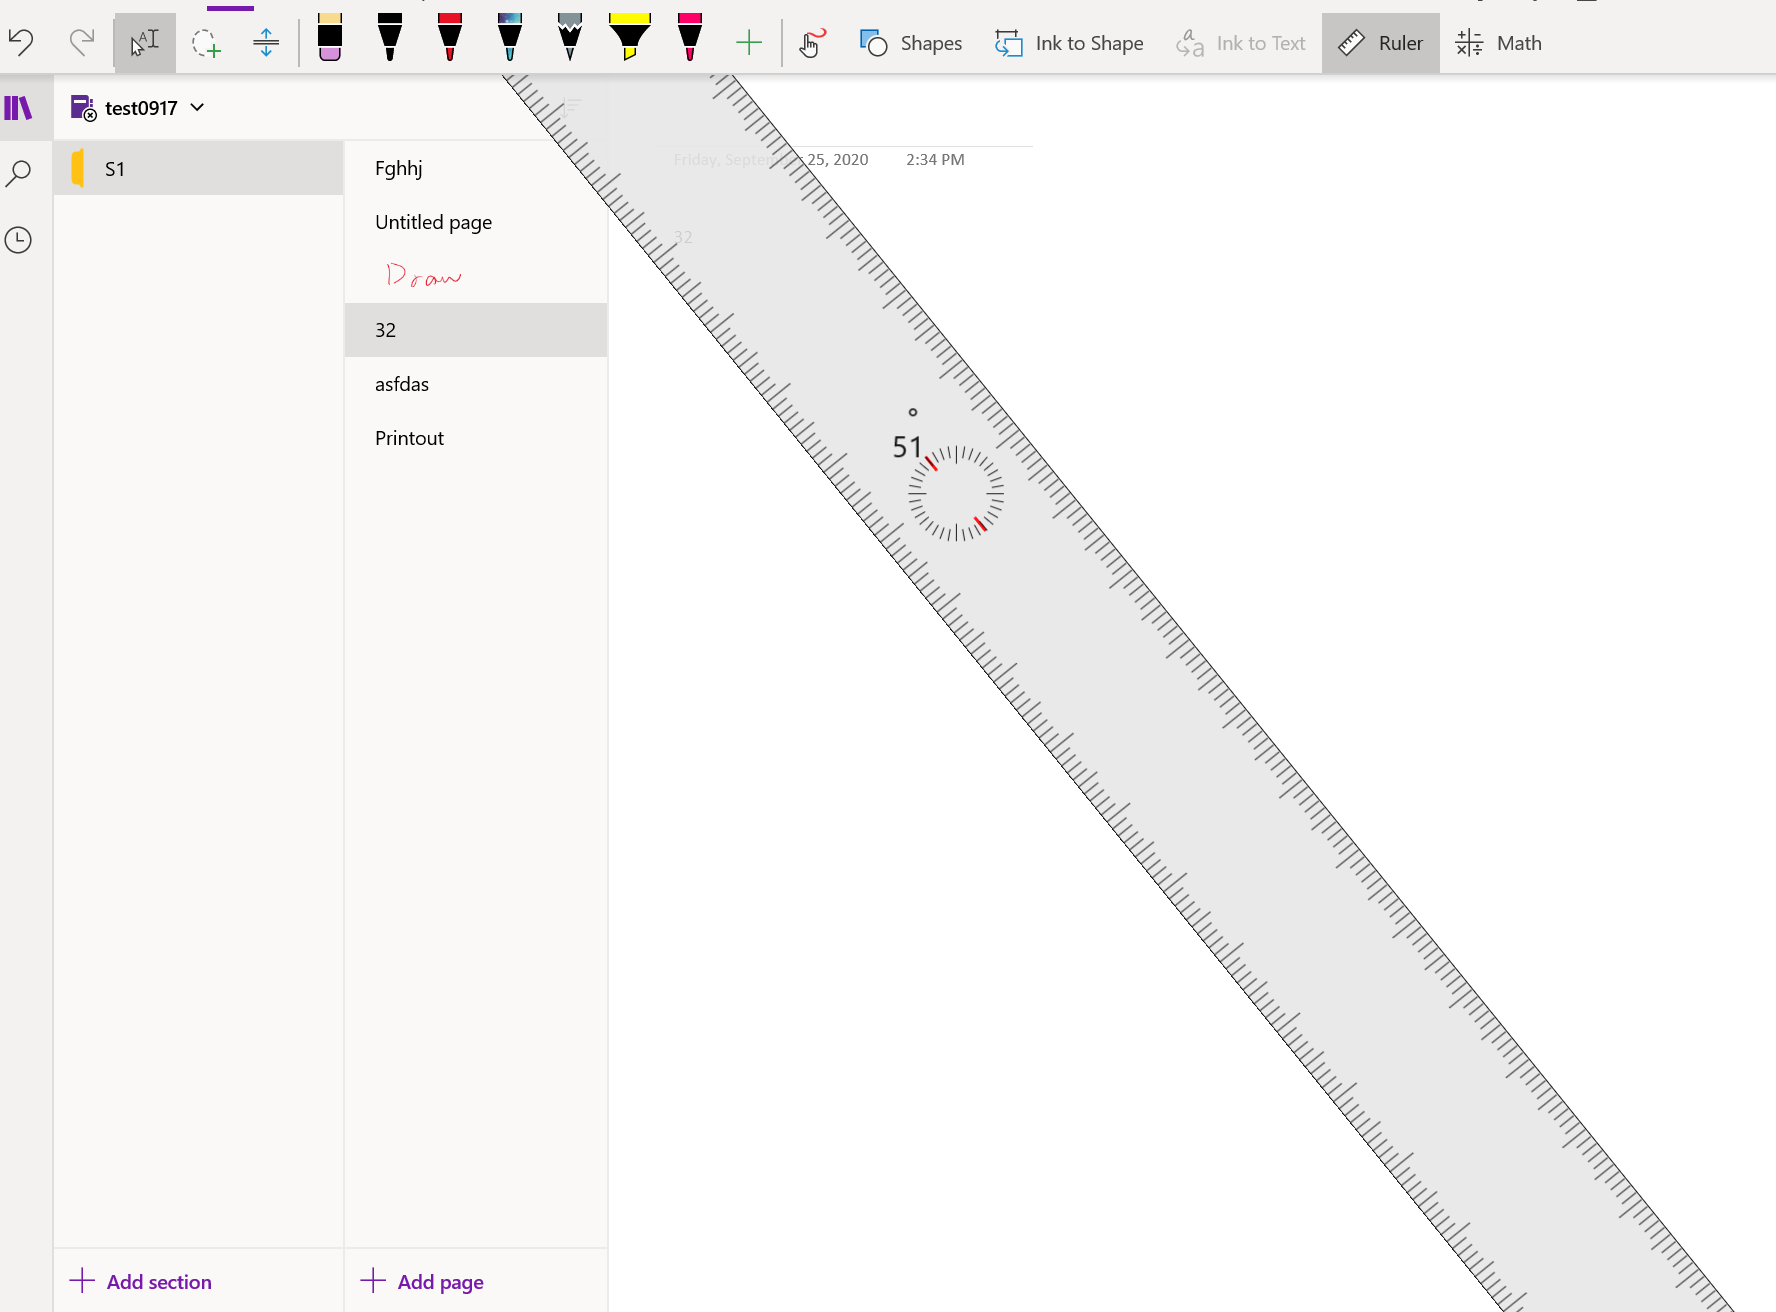Toggle Draw with Touch mode
1776x1312 pixels.
812,42
